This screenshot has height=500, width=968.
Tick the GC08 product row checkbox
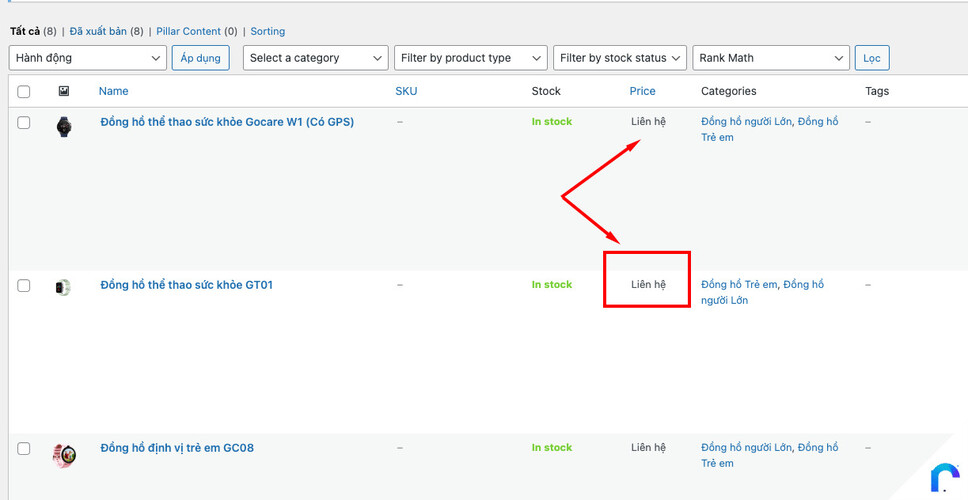coord(24,449)
